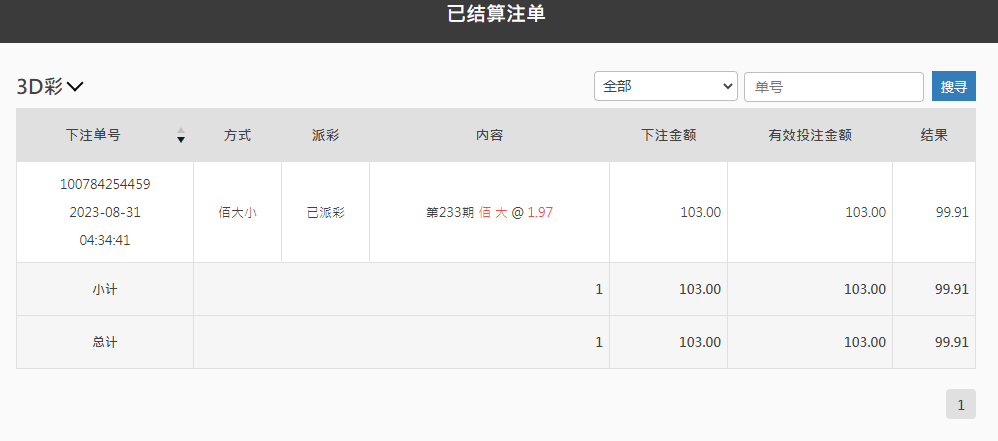998x441 pixels.
Task: Click the 内容 column header
Action: [x=489, y=135]
